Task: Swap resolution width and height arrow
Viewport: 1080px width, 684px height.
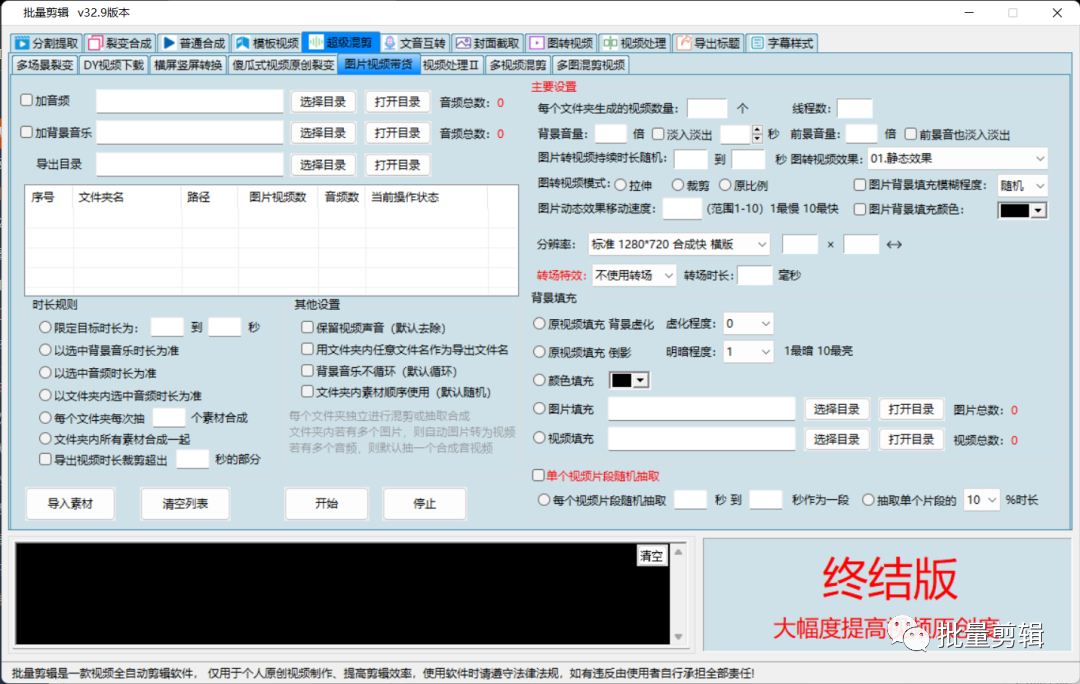Action: tap(894, 245)
